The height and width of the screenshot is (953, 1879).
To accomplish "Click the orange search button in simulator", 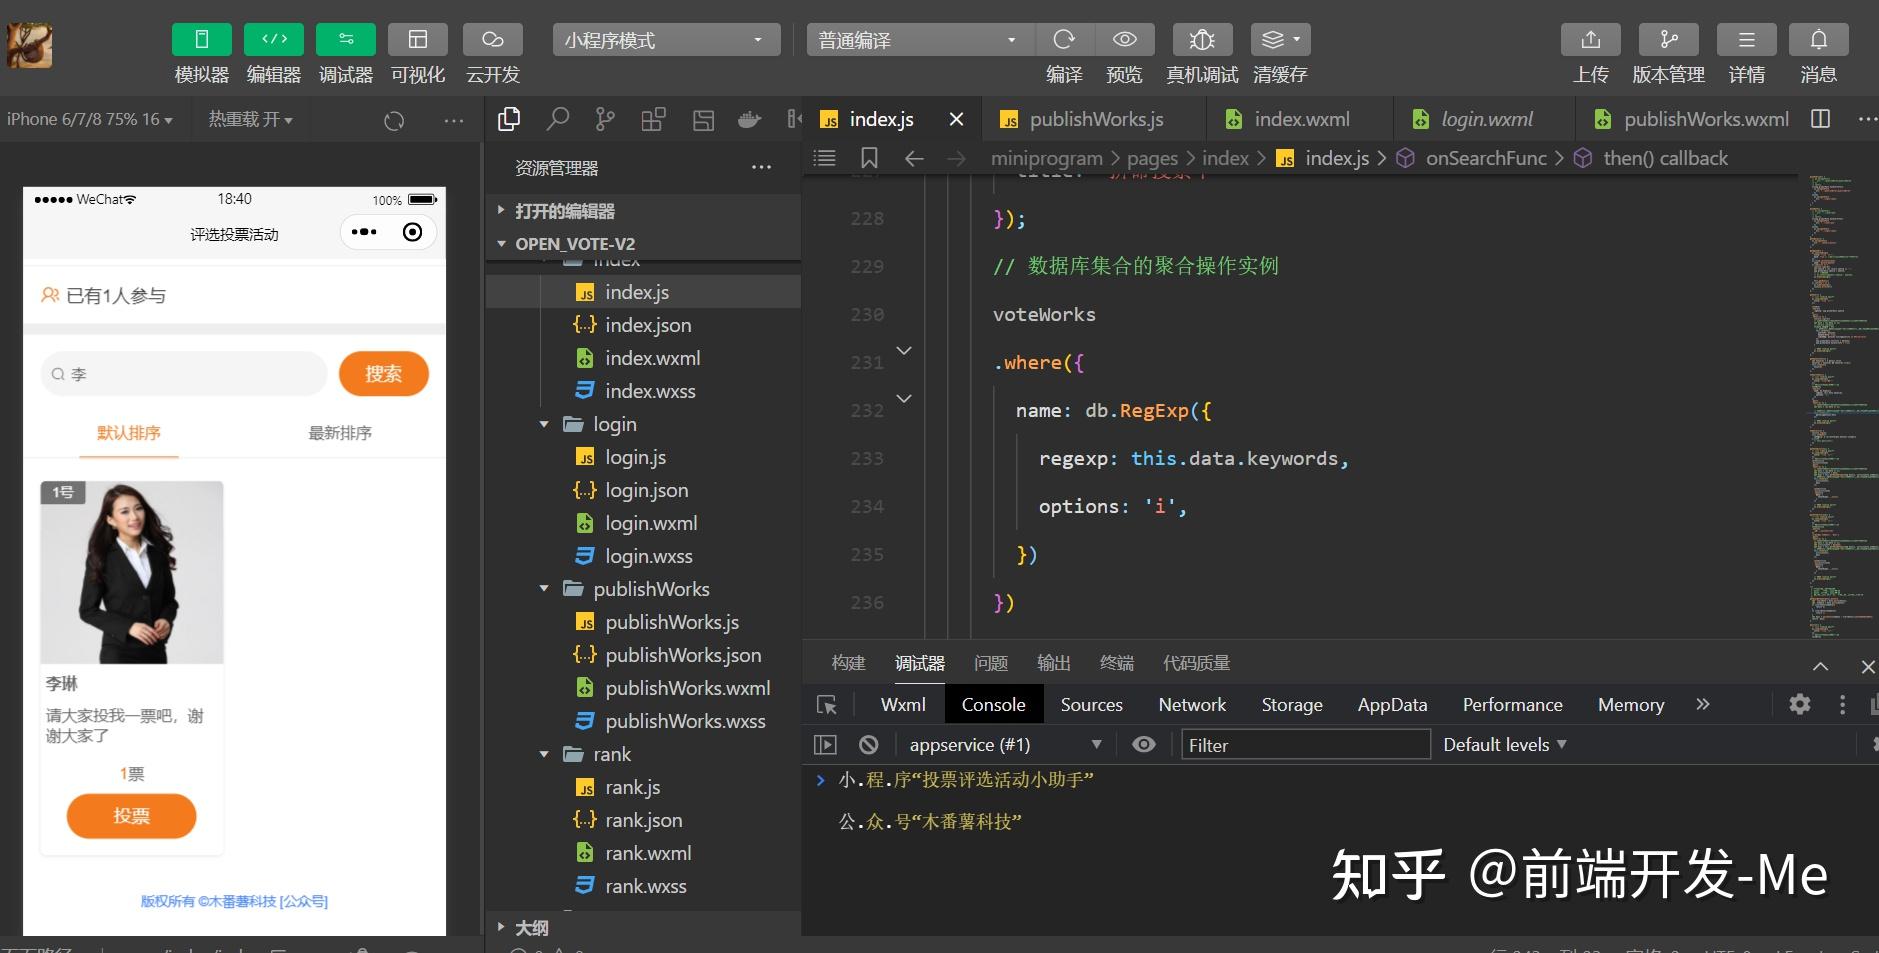I will tap(384, 374).
